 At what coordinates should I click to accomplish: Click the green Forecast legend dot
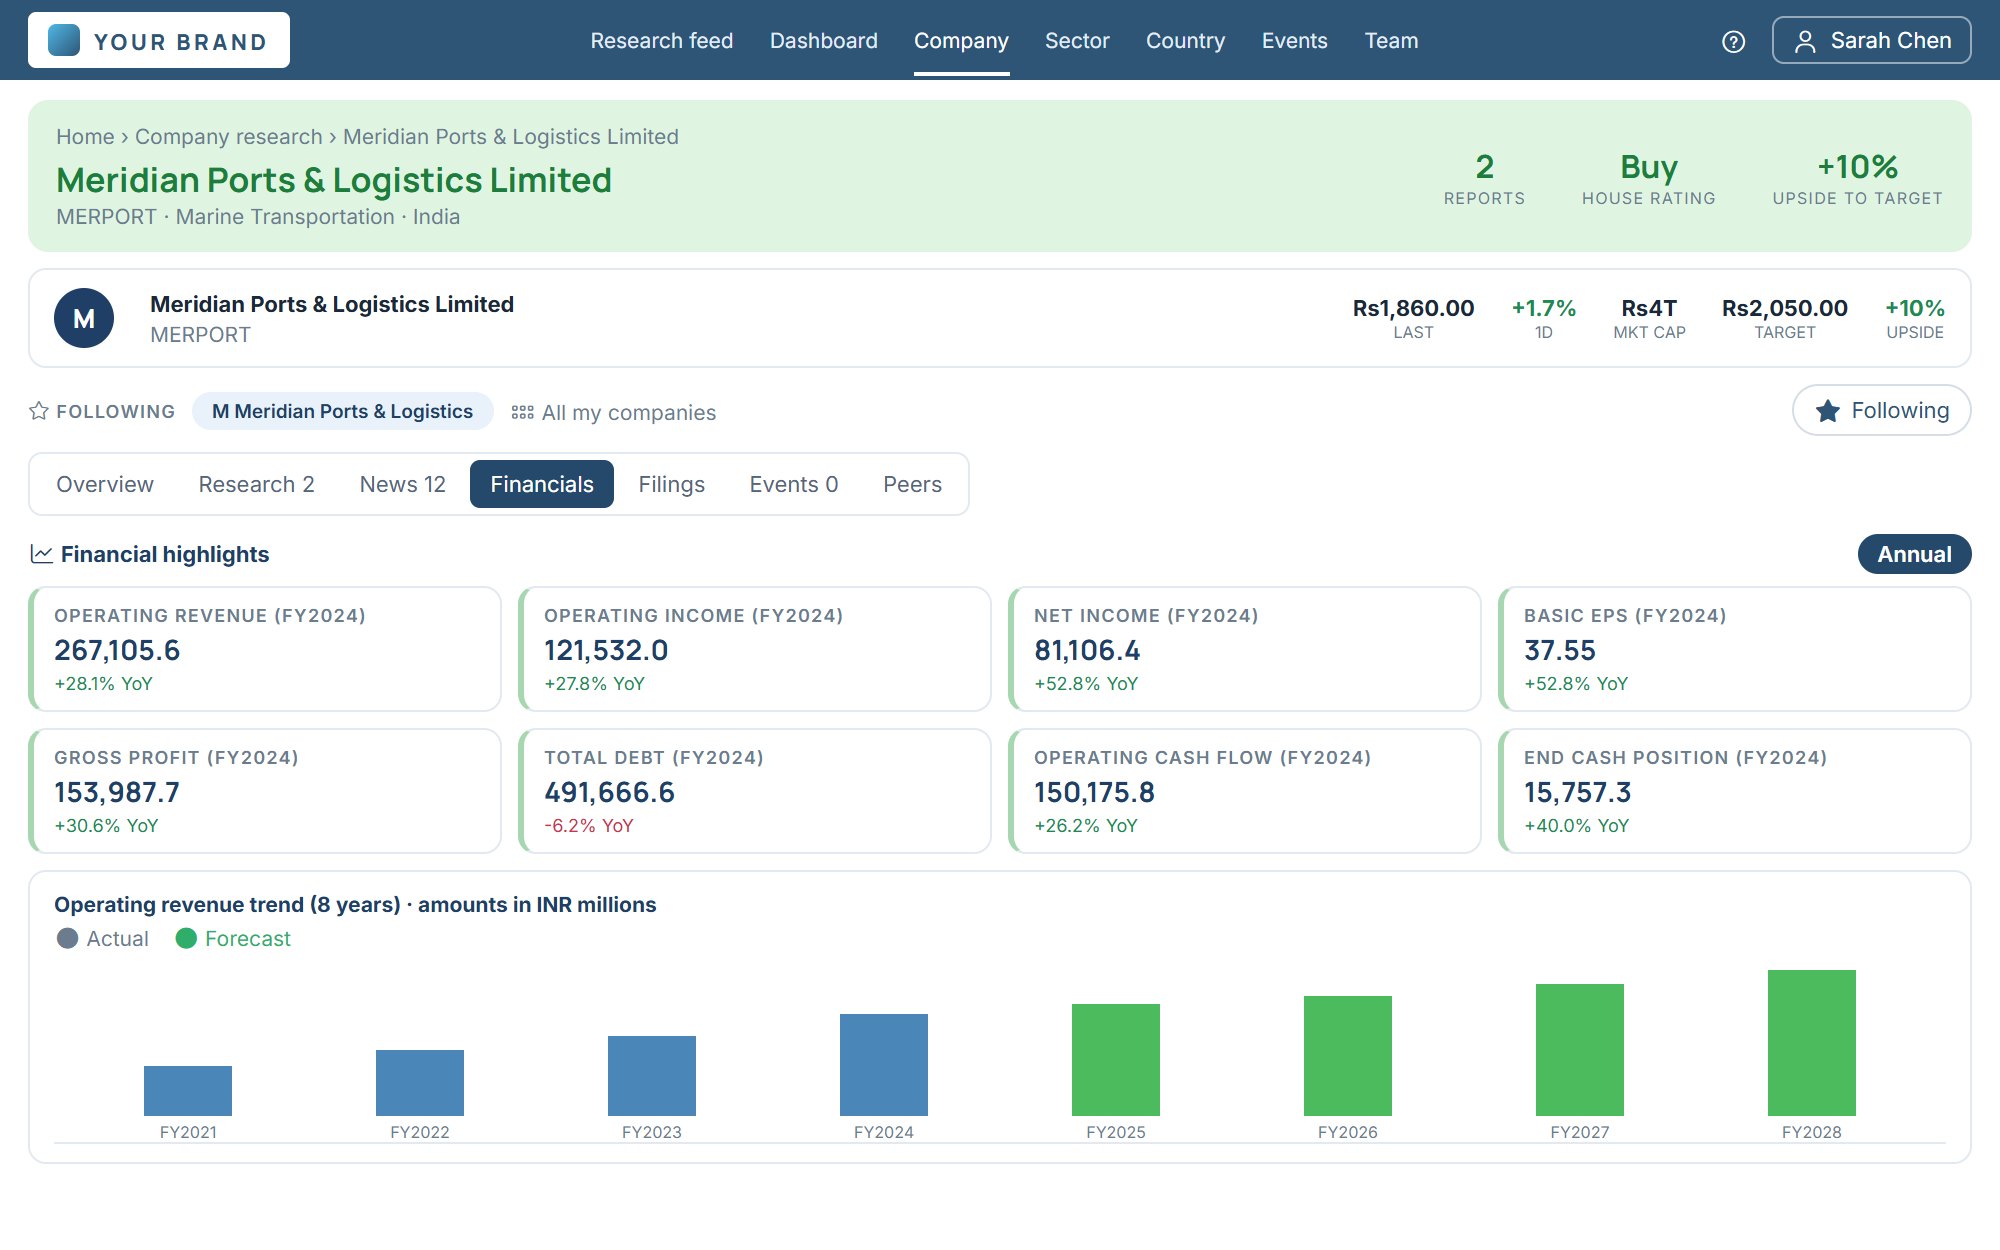186,938
